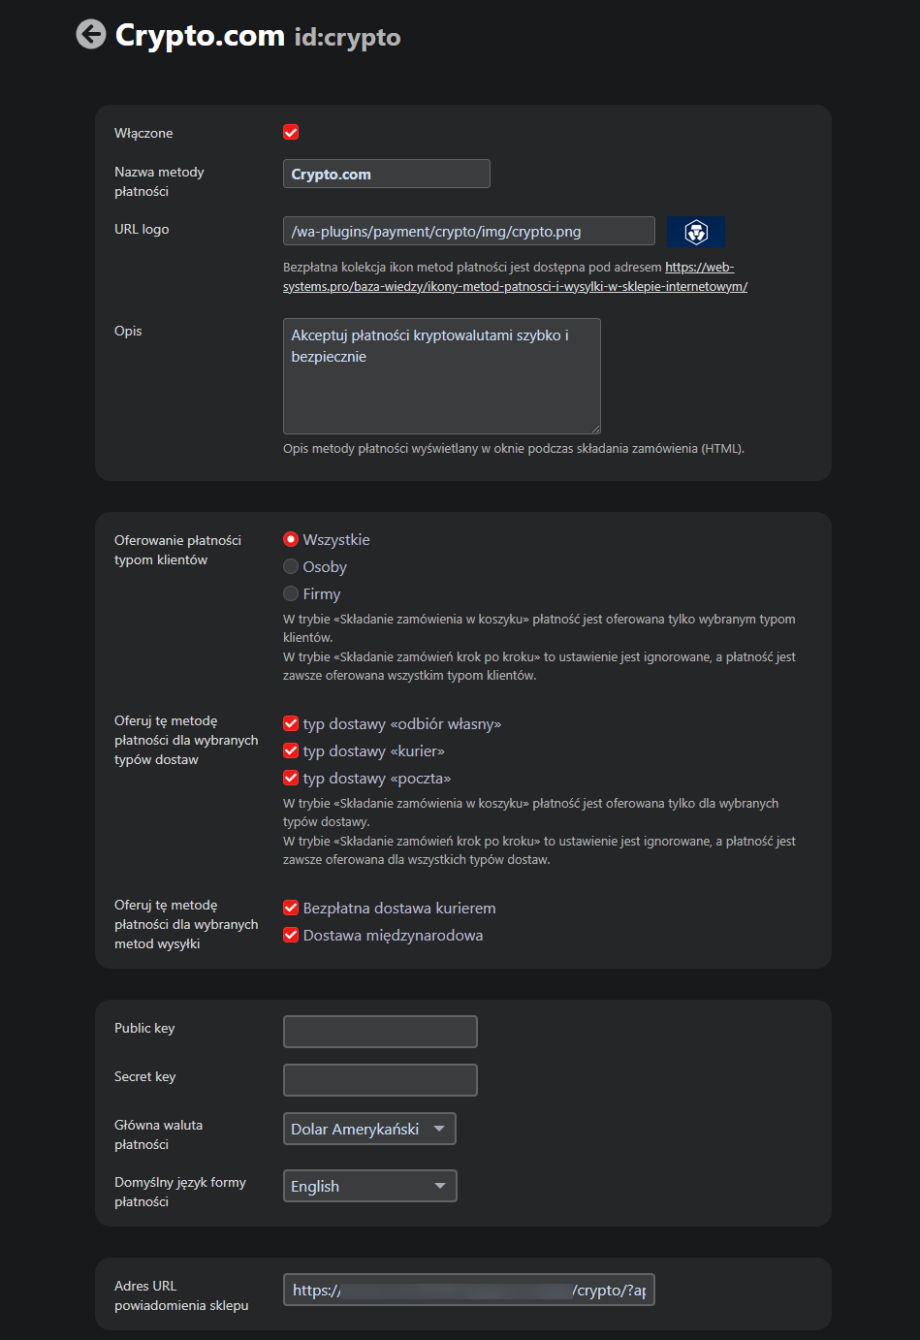The height and width of the screenshot is (1340, 920).
Task: Uncheck Bezpłatna dostawa kurierem
Action: [x=291, y=909]
